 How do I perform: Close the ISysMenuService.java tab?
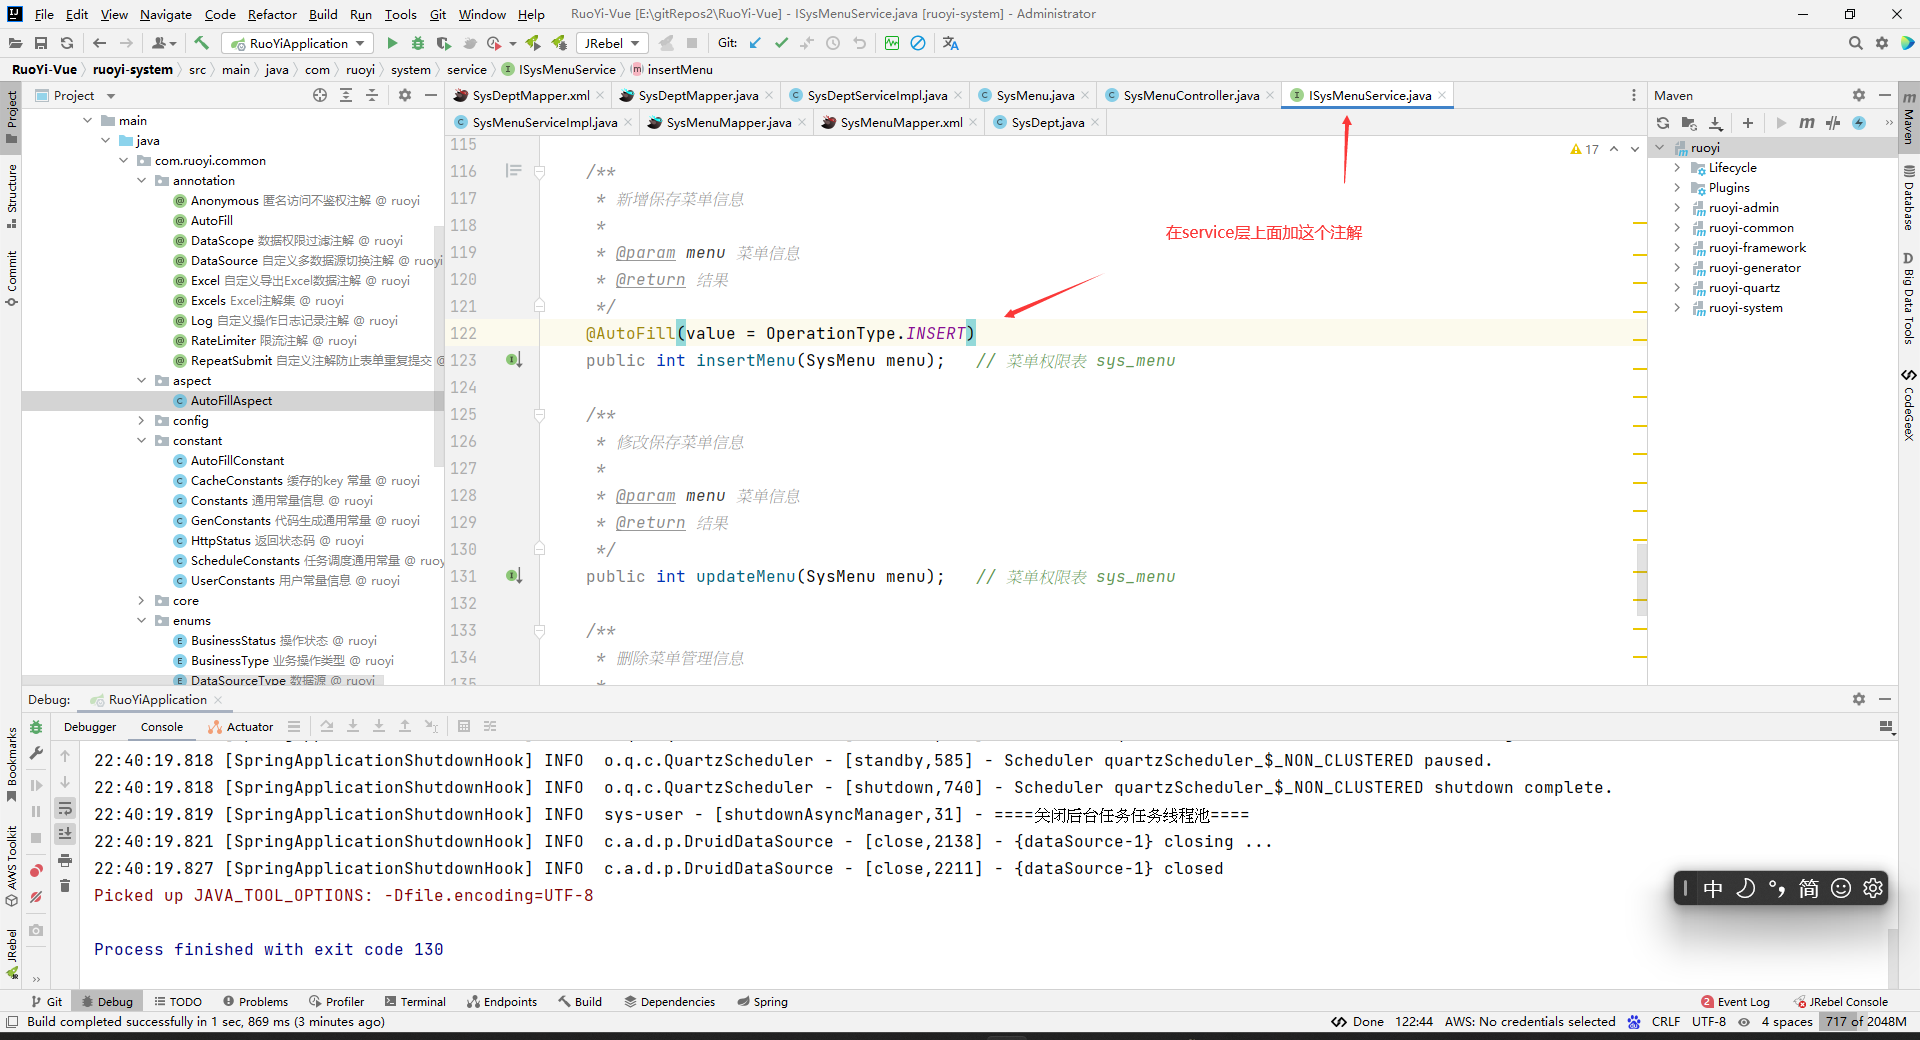pyautogui.click(x=1443, y=95)
